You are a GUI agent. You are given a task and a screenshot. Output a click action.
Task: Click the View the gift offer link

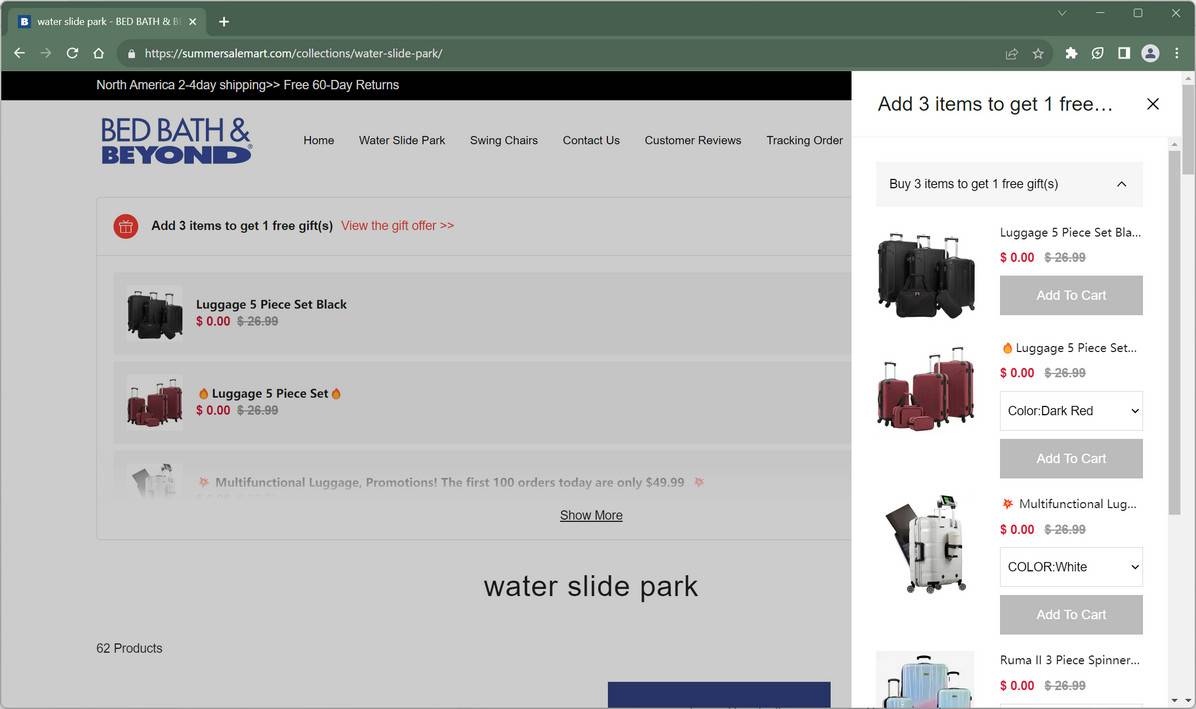397,226
